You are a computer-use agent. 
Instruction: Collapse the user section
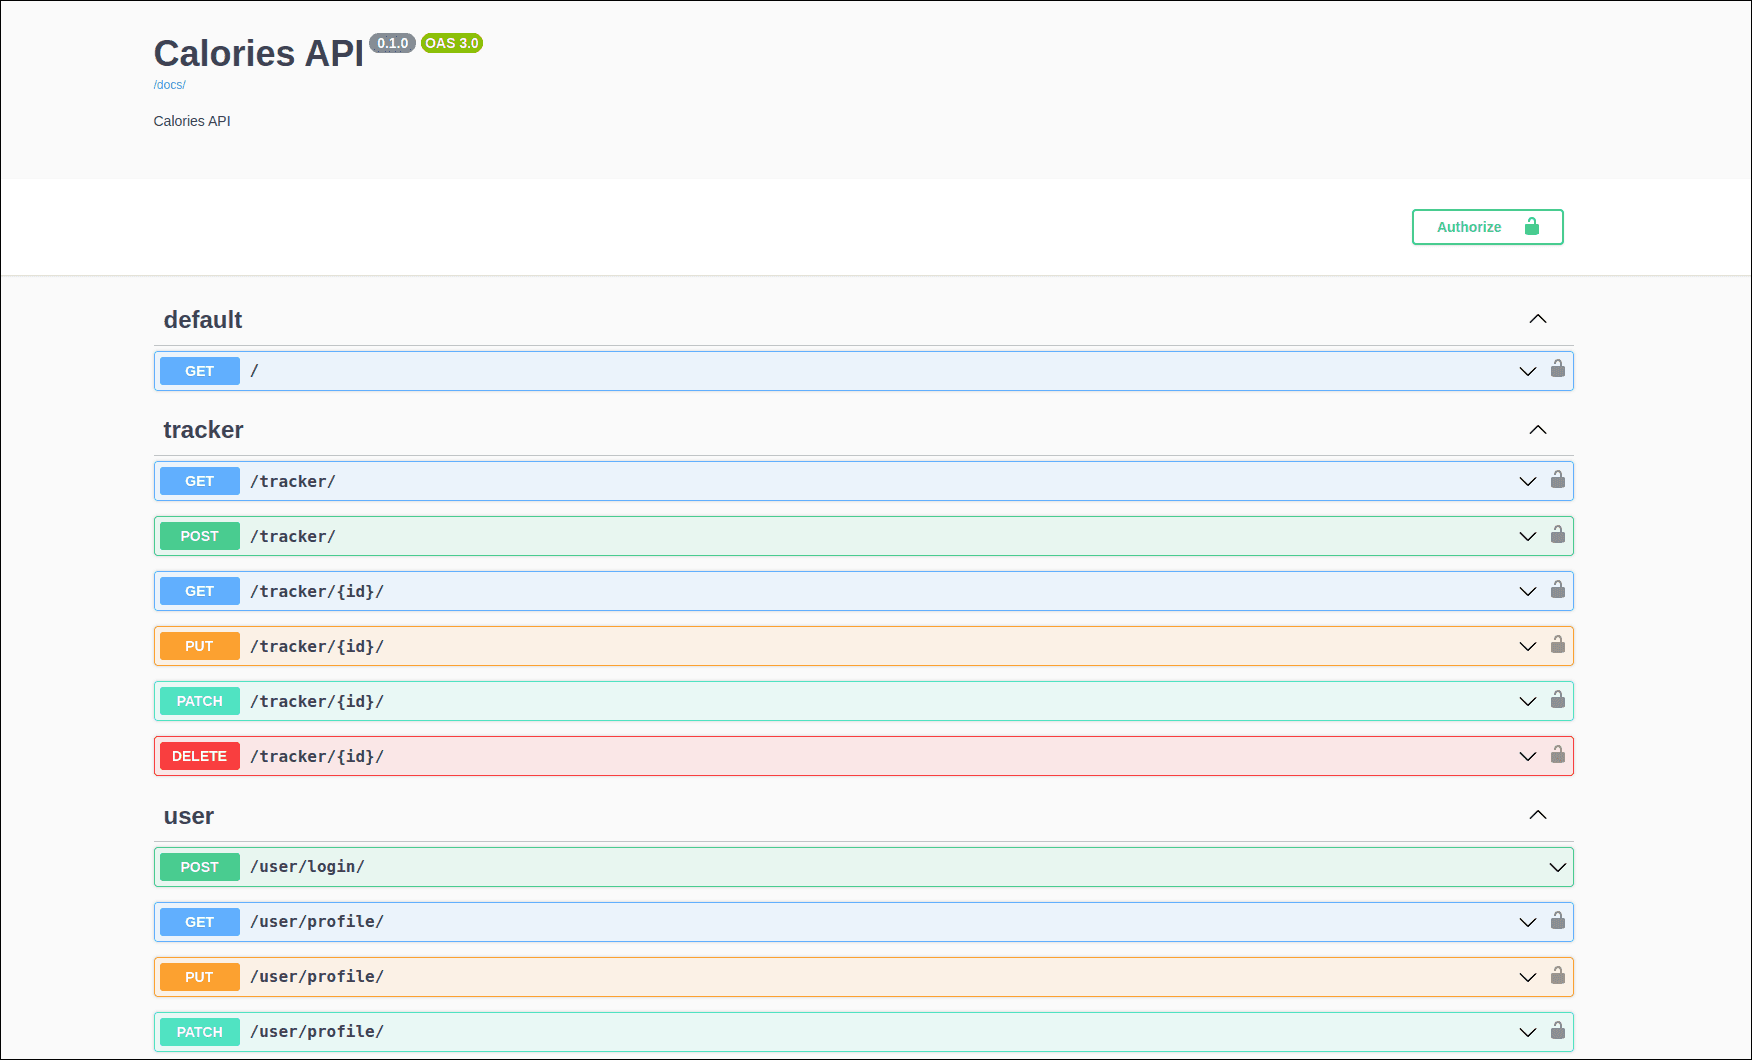coord(1537,815)
